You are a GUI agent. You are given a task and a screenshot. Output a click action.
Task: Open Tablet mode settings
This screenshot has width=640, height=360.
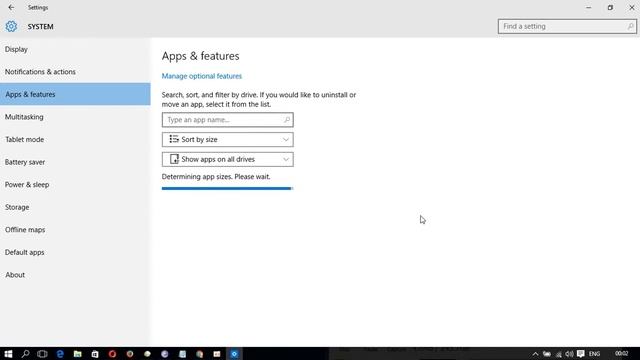(x=75, y=139)
